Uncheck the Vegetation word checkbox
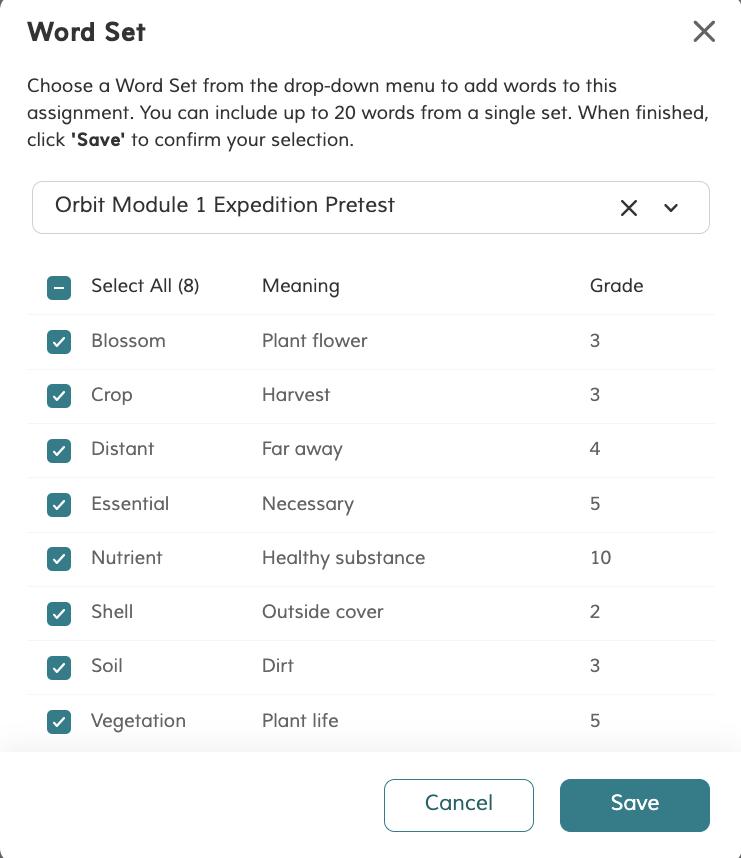The image size is (741, 858). click(59, 721)
